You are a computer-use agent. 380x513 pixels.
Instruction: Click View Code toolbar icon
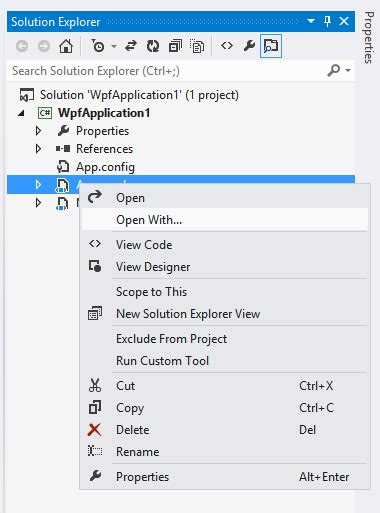tap(227, 46)
